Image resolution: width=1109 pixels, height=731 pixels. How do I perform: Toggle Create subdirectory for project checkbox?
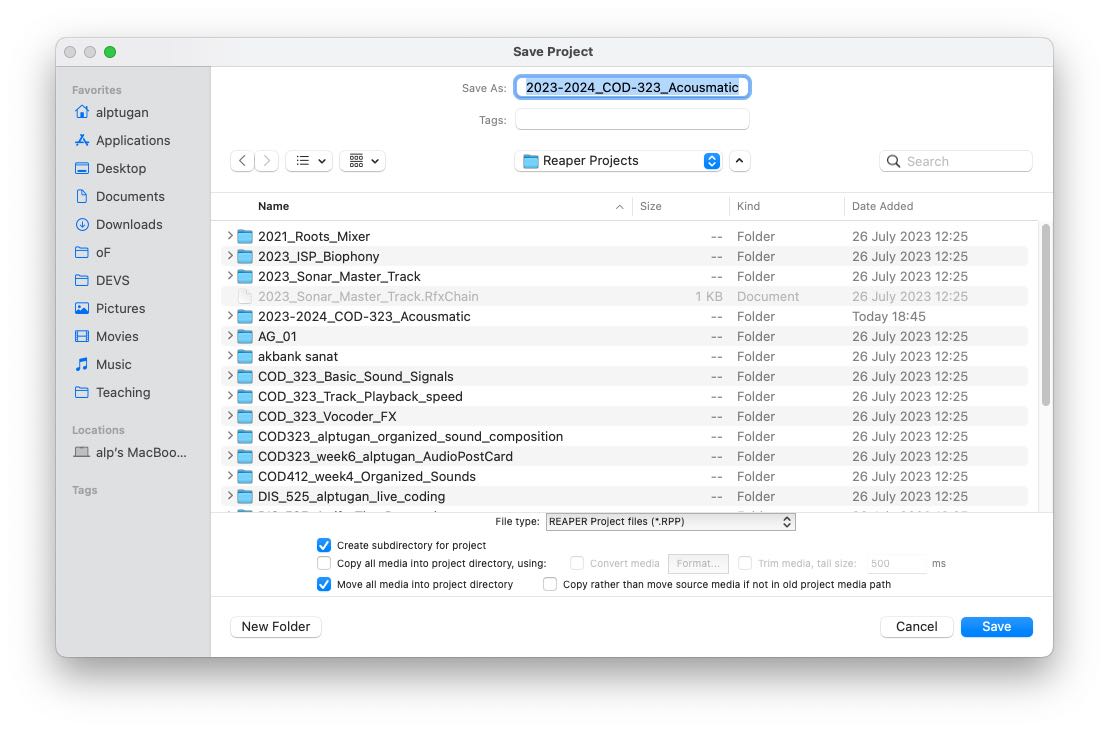(x=324, y=545)
